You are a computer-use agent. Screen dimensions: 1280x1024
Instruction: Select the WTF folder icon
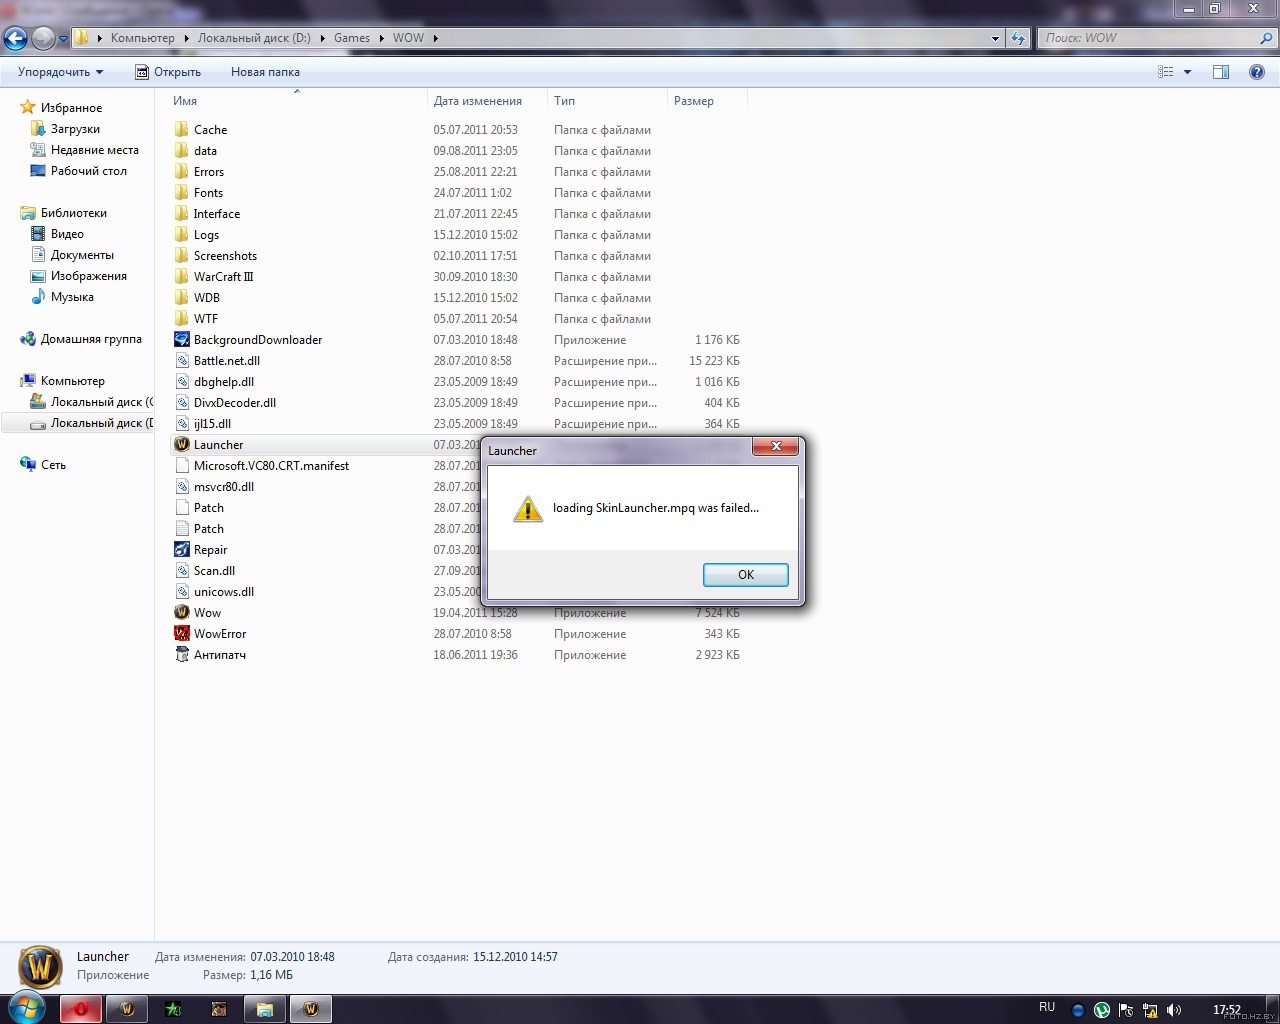click(181, 318)
